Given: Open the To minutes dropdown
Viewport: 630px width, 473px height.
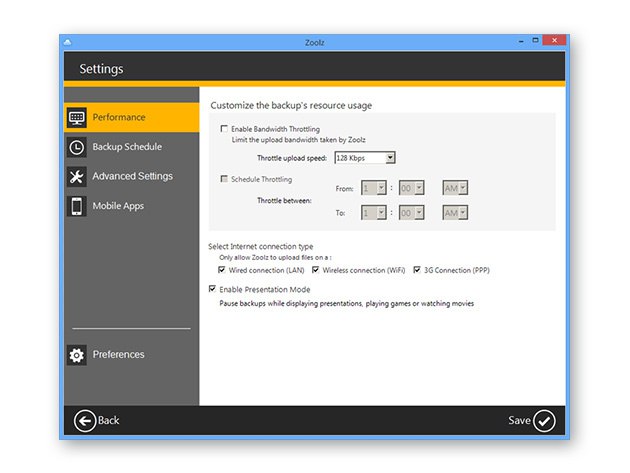Looking at the screenshot, I should coord(411,213).
